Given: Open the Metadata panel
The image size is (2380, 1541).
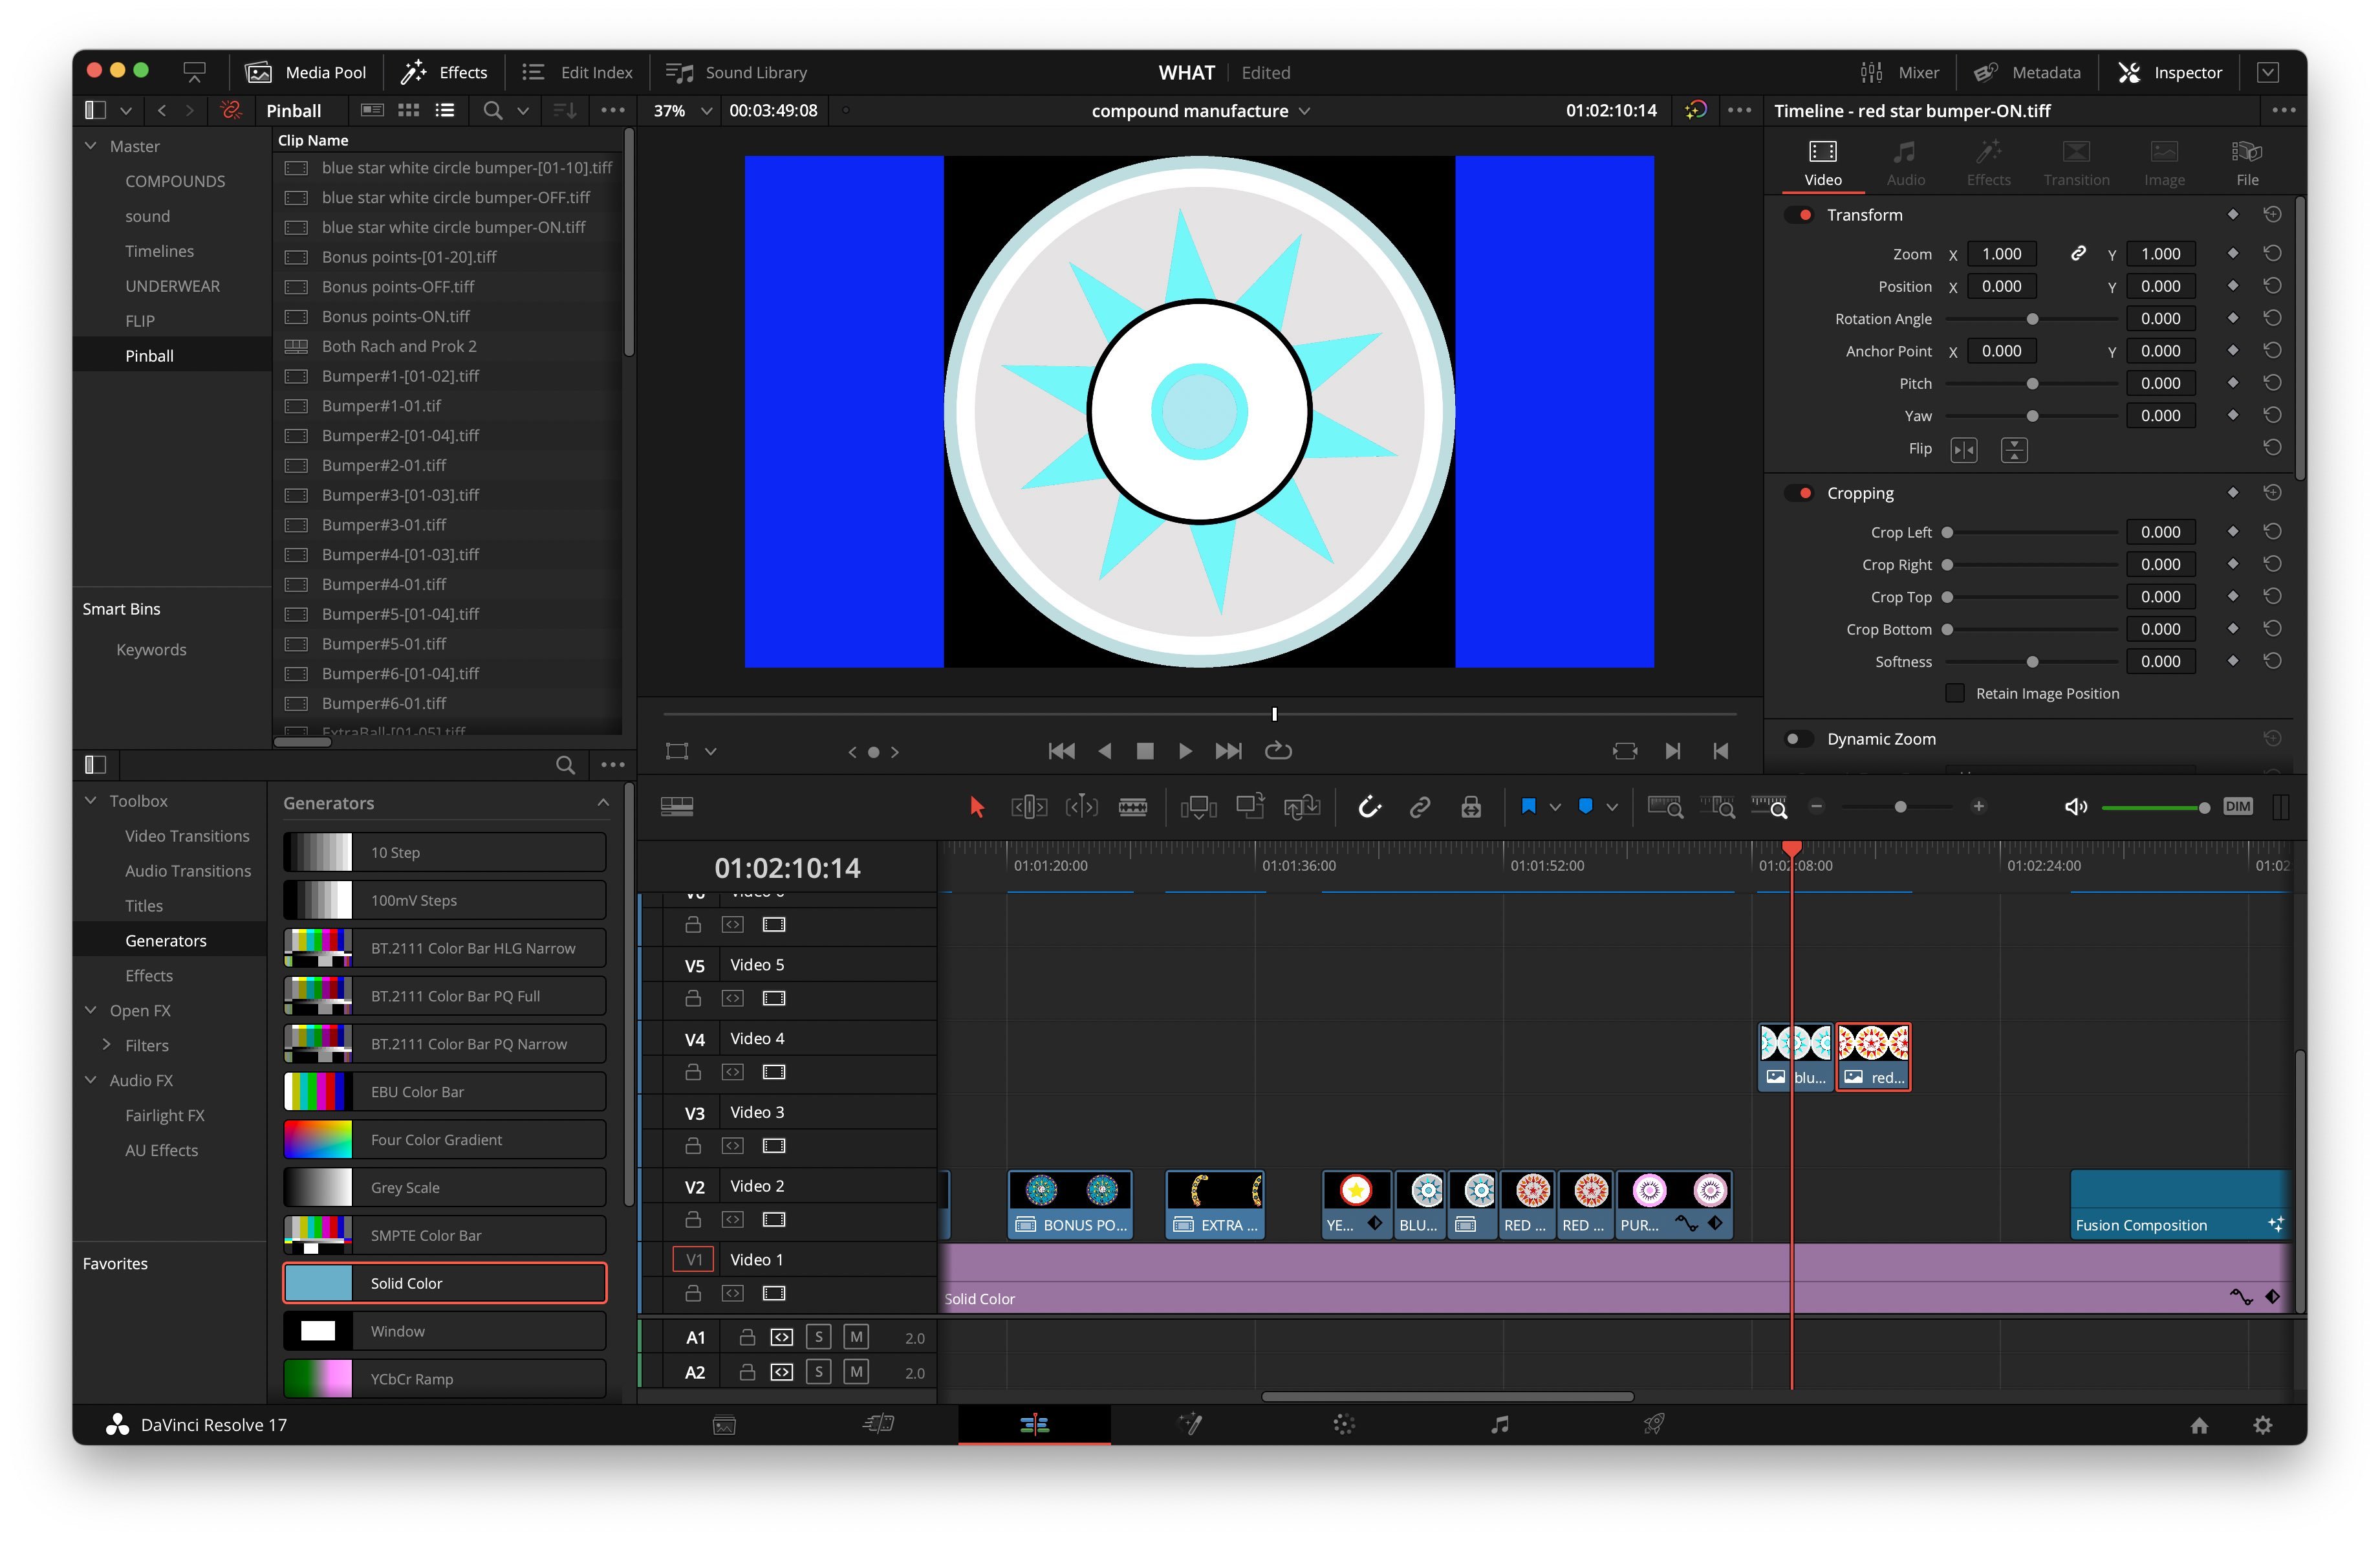Looking at the screenshot, I should (2027, 72).
